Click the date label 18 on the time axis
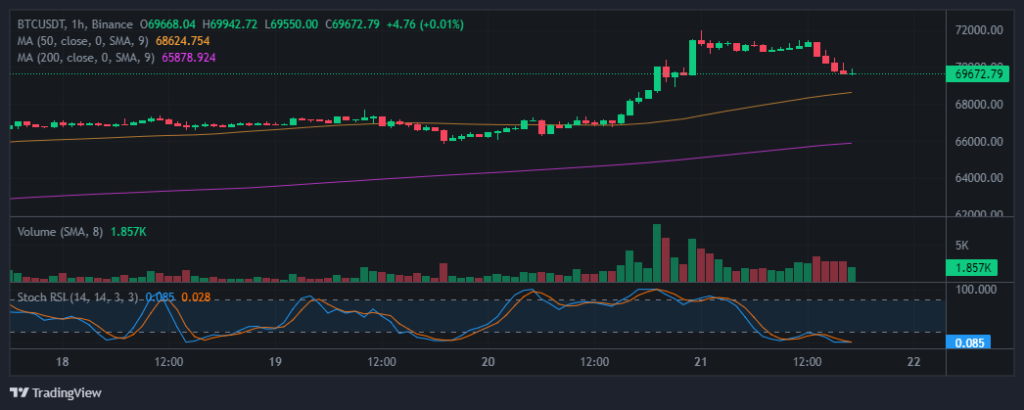This screenshot has height=410, width=1024. [62, 362]
